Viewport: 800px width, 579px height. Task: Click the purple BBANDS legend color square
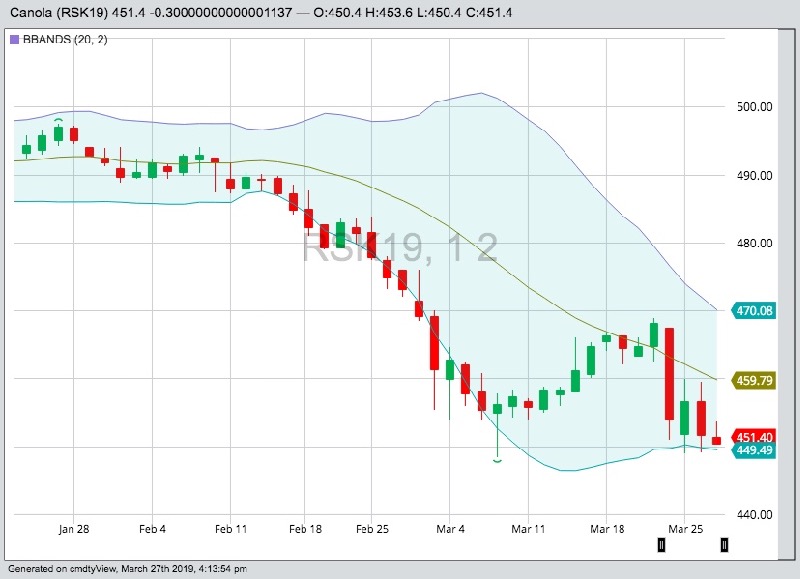(x=14, y=39)
